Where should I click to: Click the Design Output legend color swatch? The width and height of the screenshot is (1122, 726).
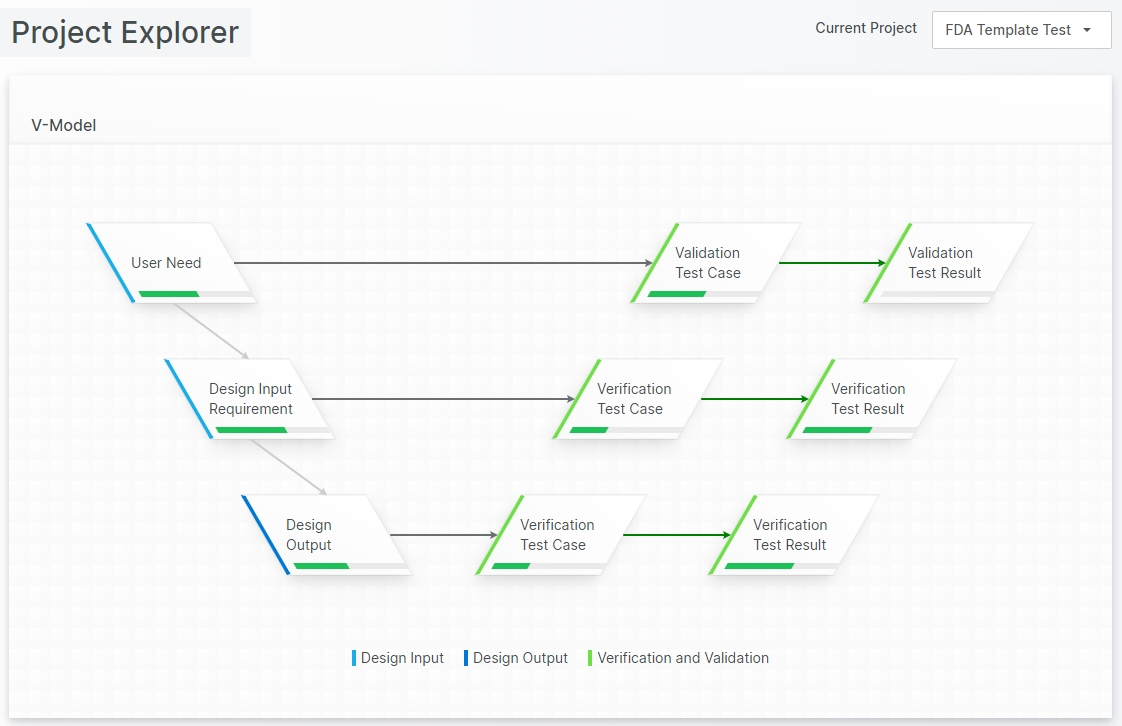point(466,658)
